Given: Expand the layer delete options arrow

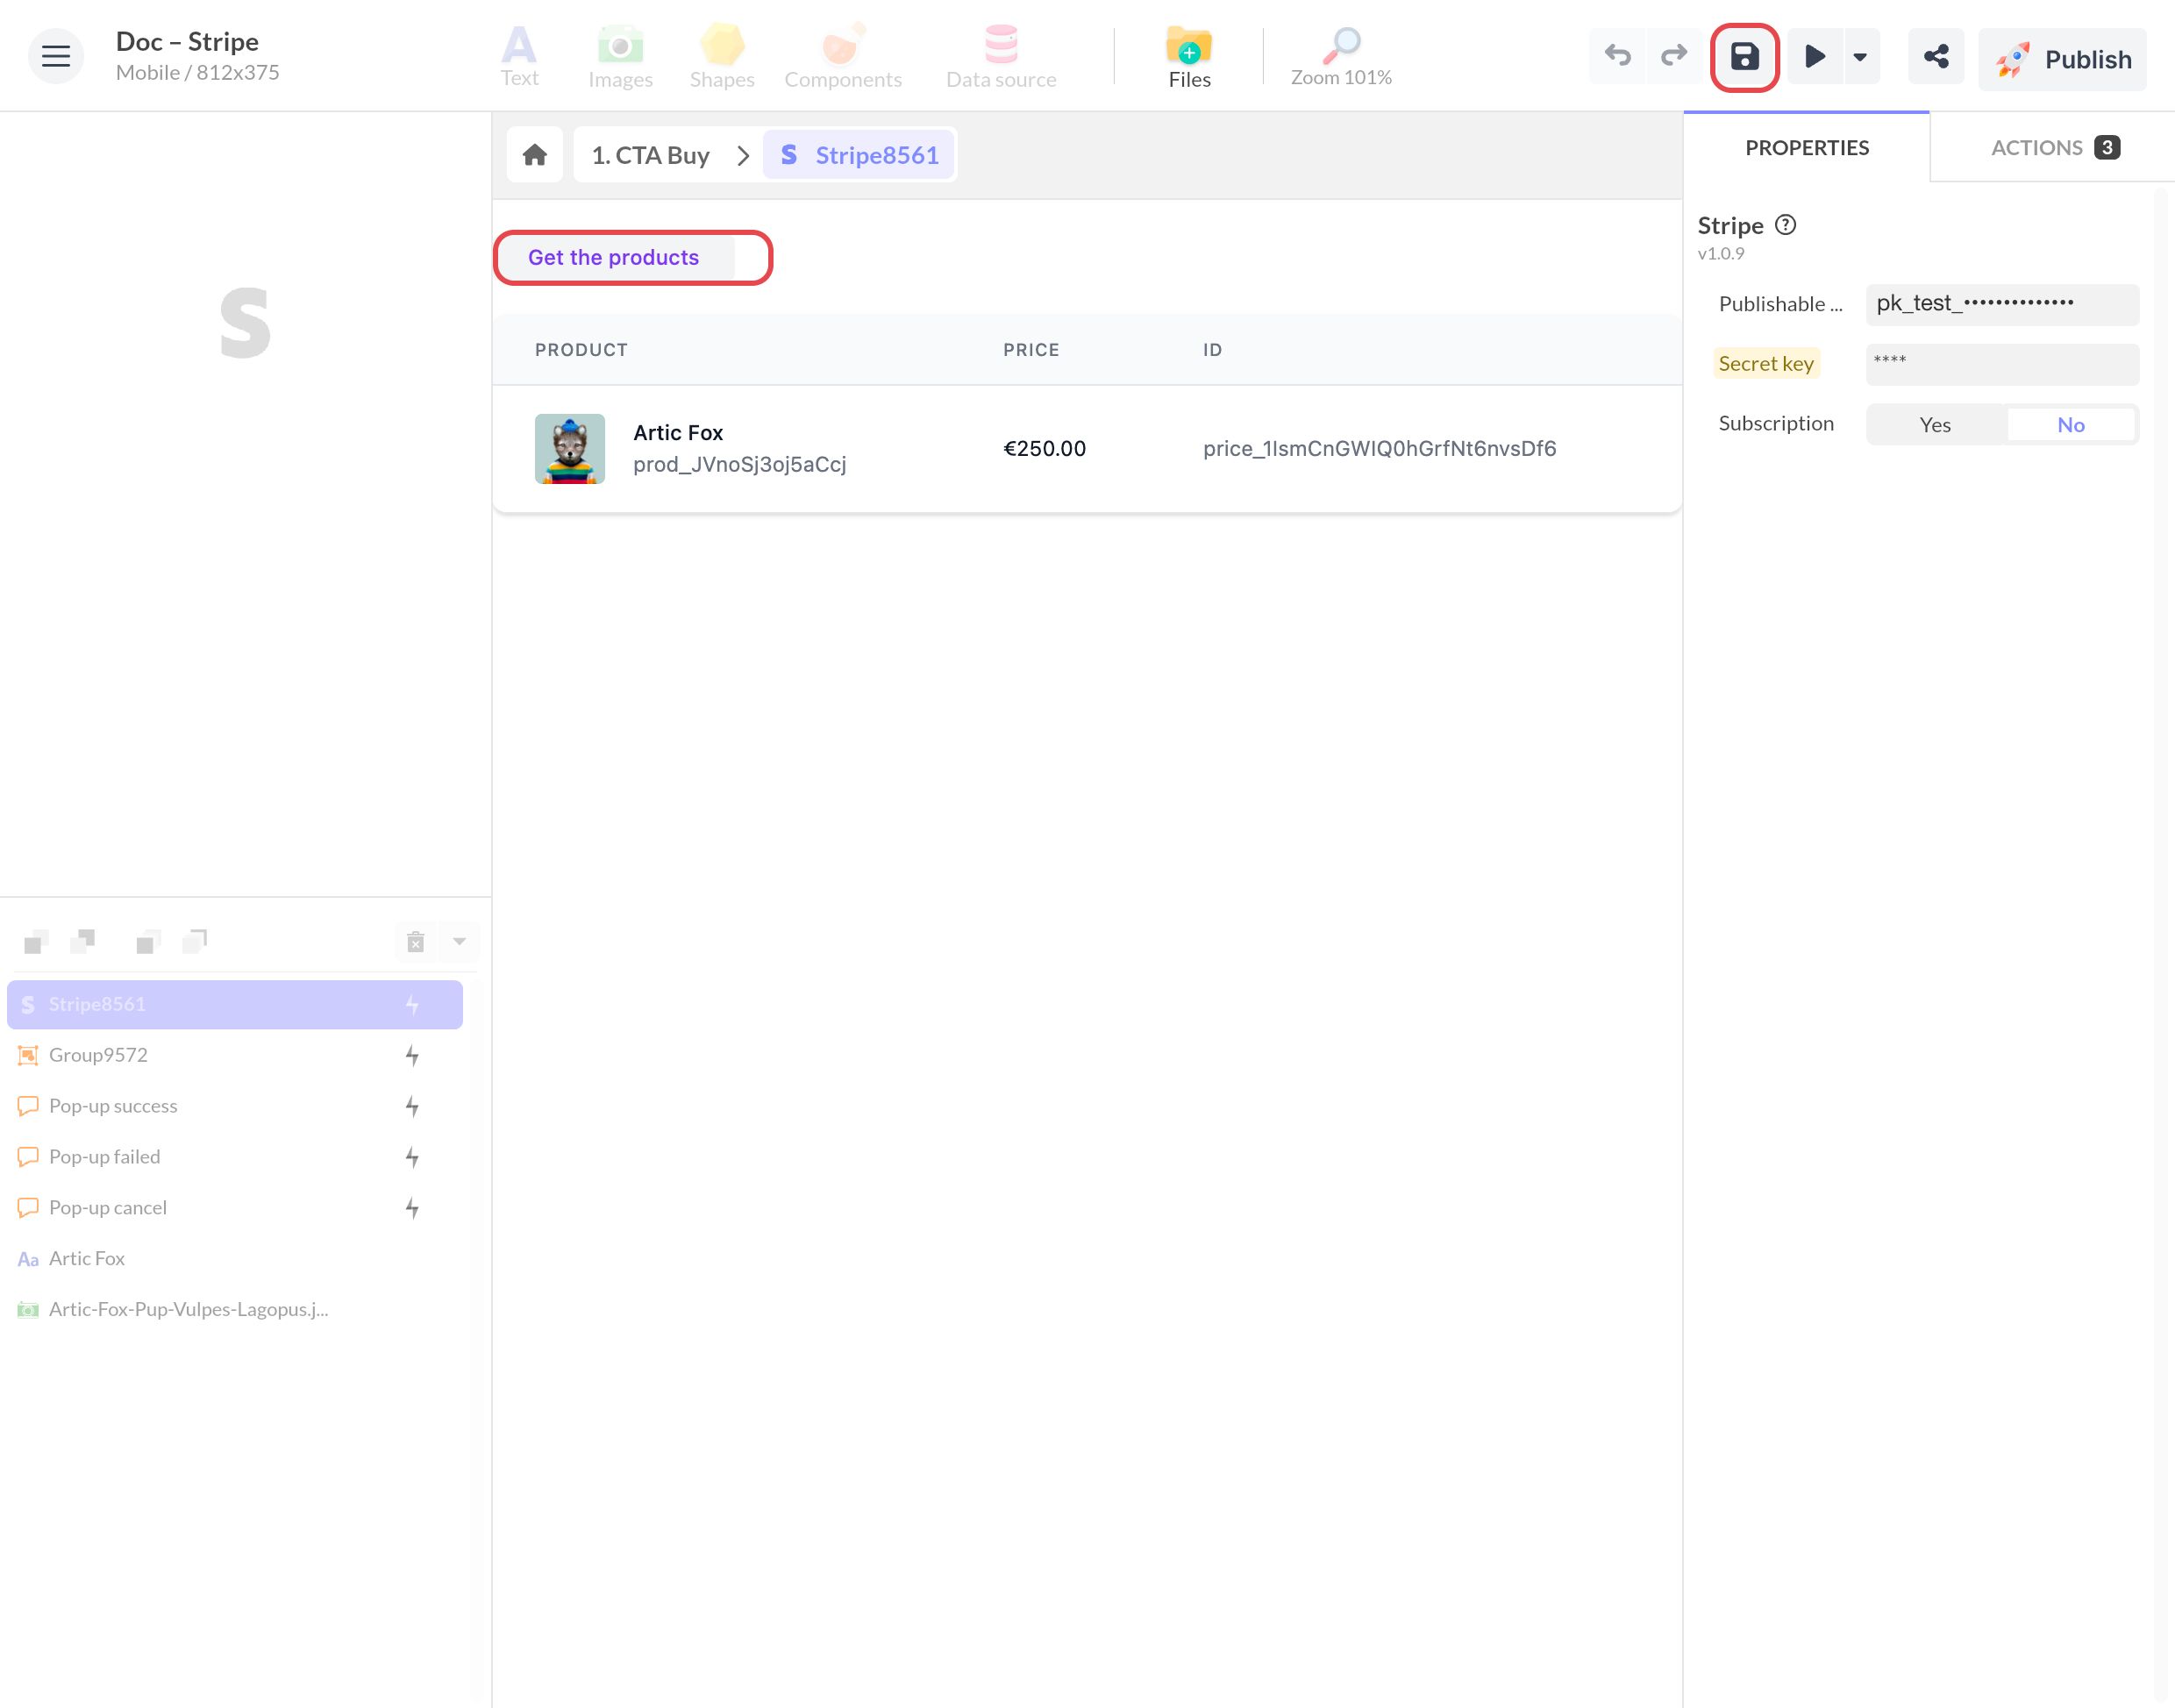Looking at the screenshot, I should 459,941.
